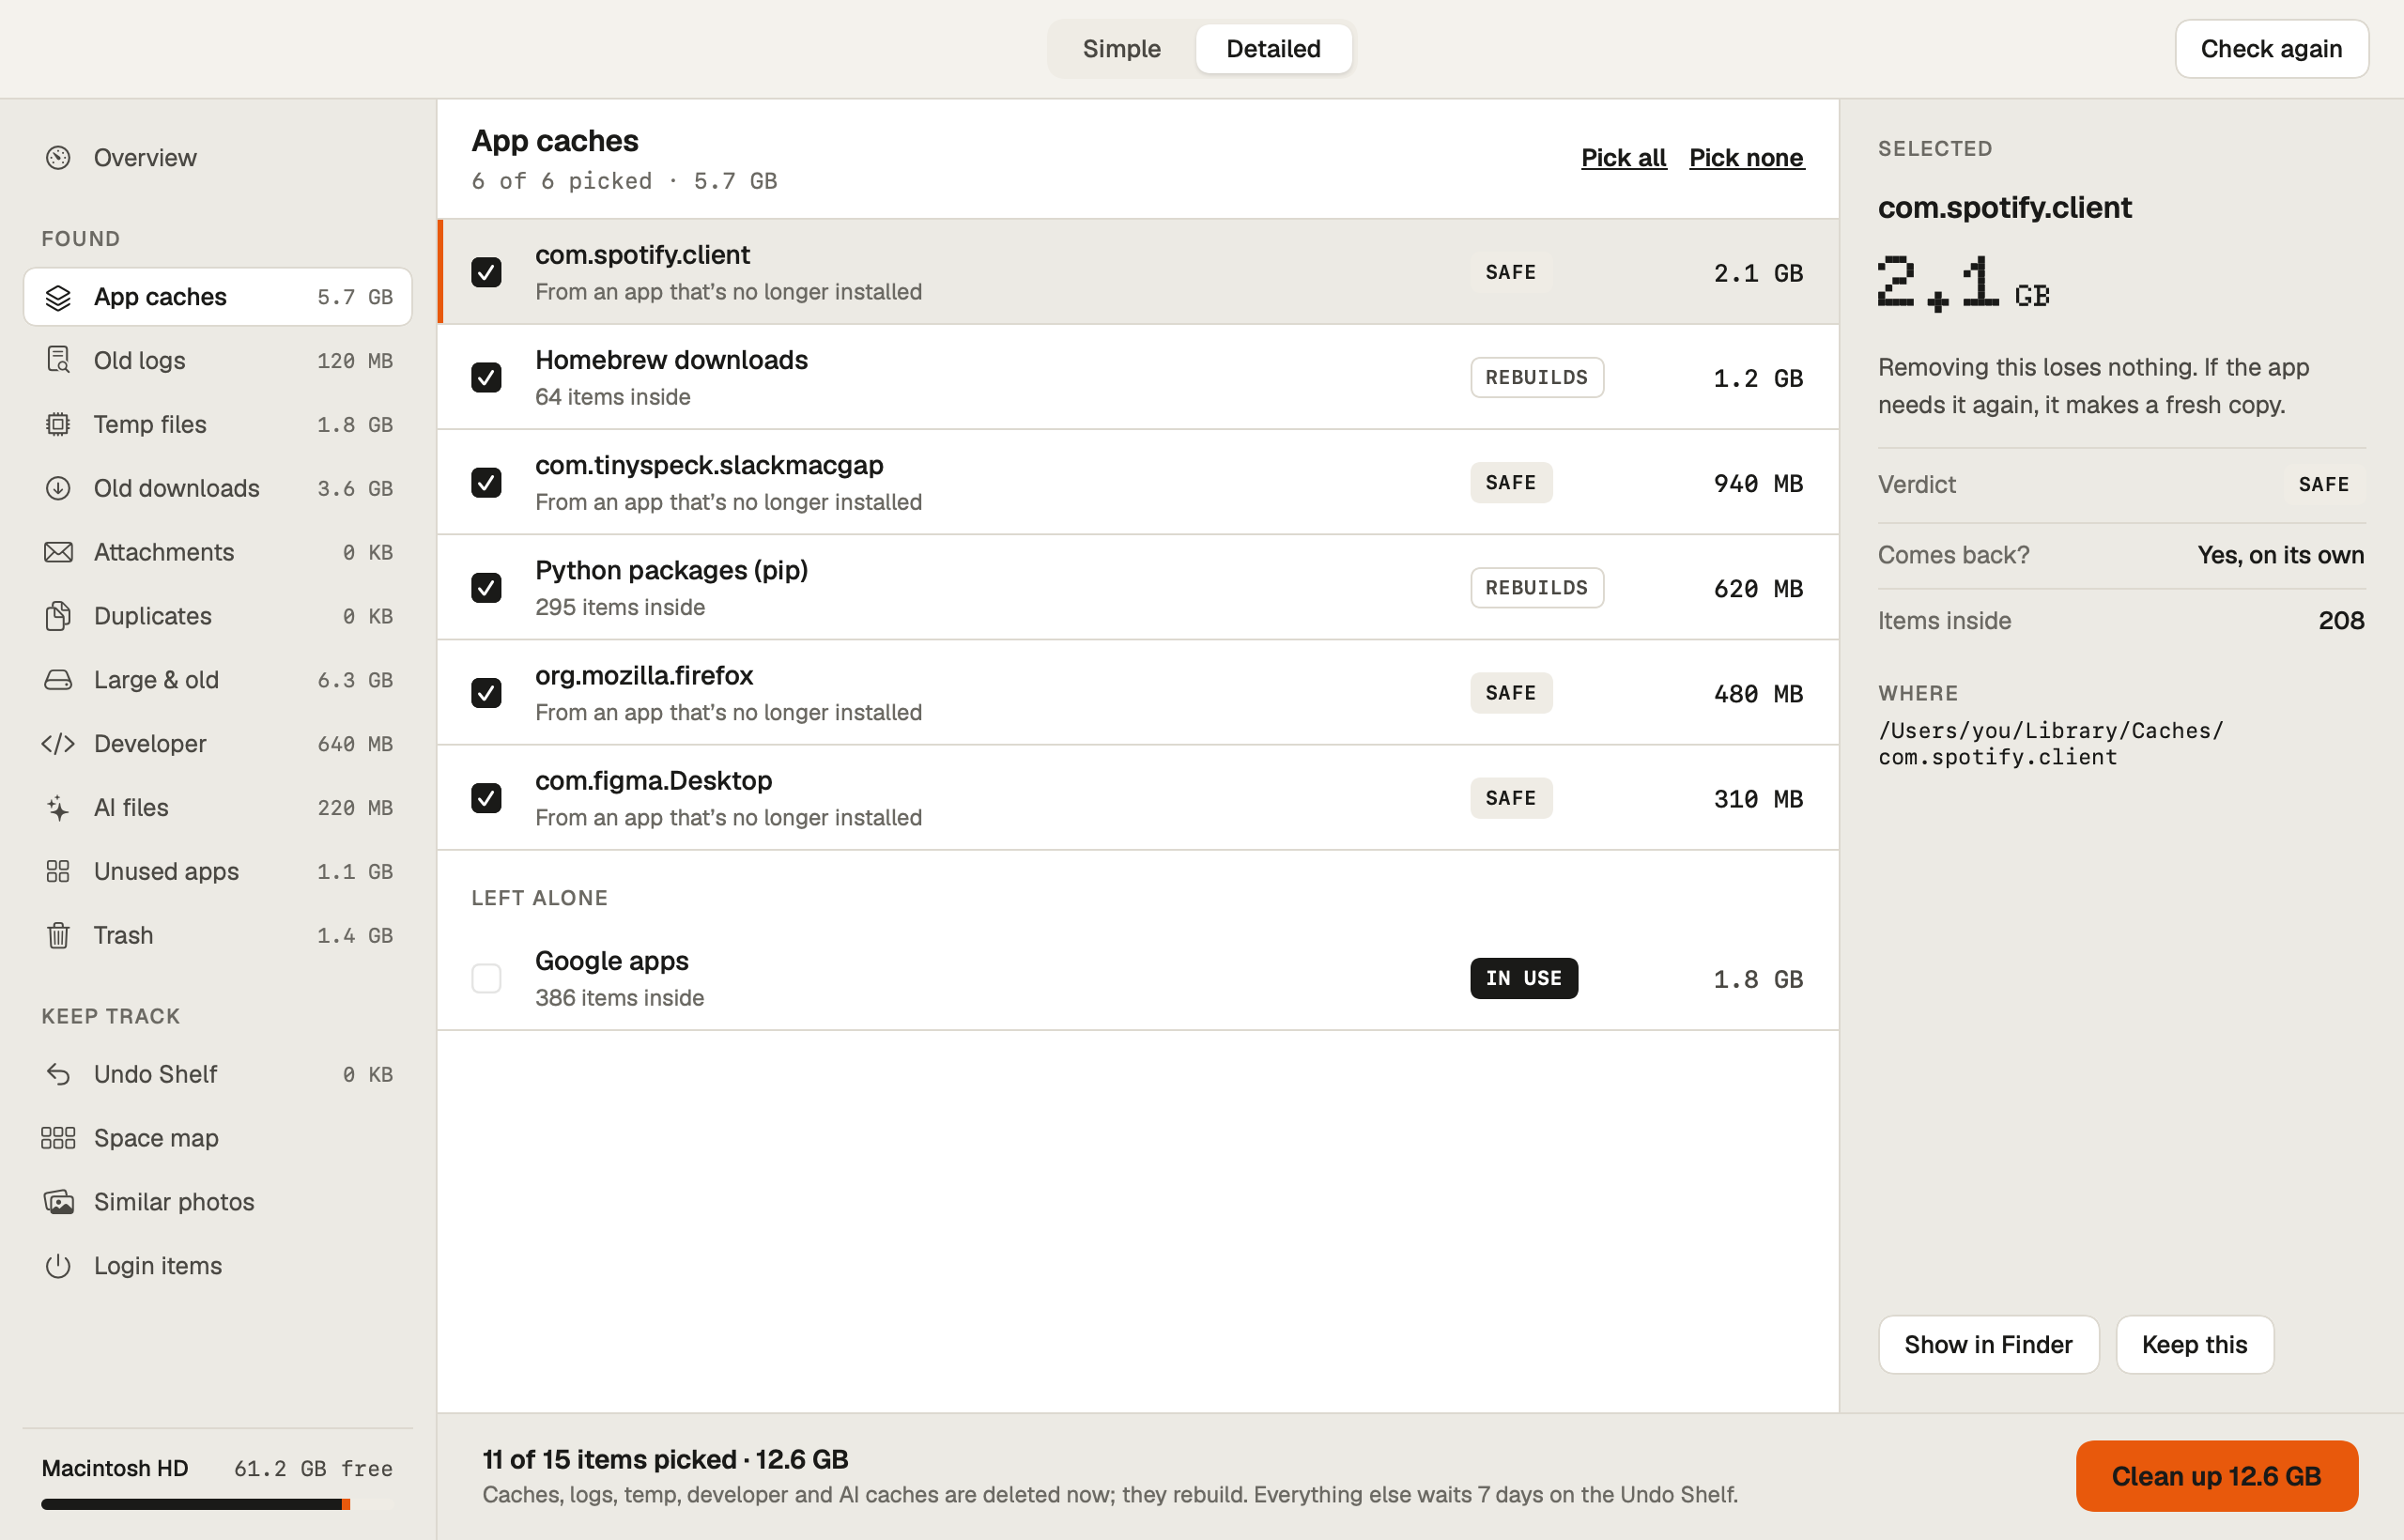Open the Old downloads arrow icon
The width and height of the screenshot is (2404, 1540).
58,488
